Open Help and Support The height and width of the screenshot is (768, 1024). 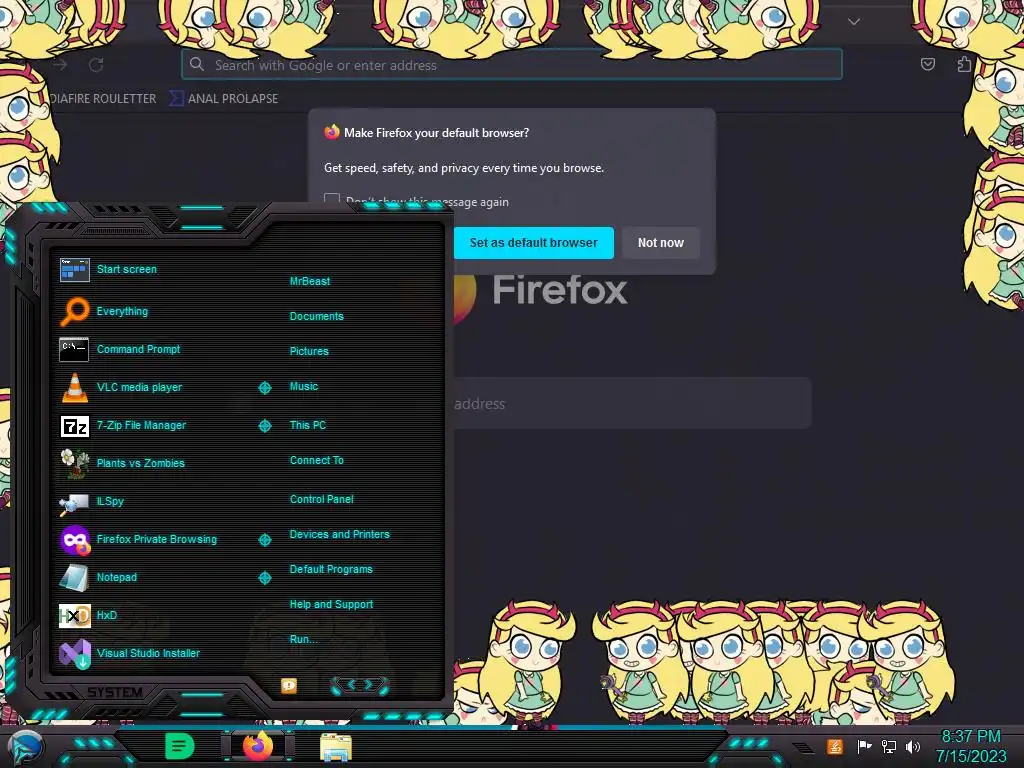coord(331,604)
